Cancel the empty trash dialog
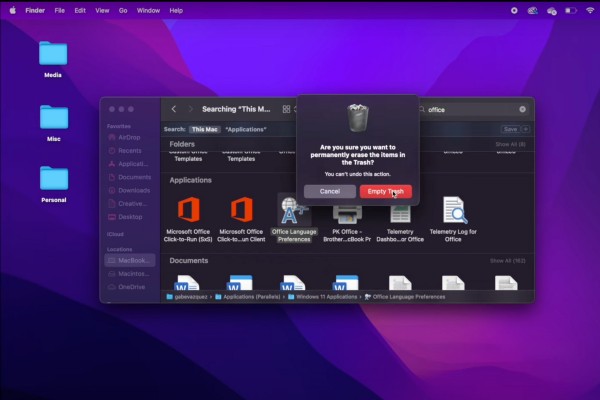 point(329,191)
